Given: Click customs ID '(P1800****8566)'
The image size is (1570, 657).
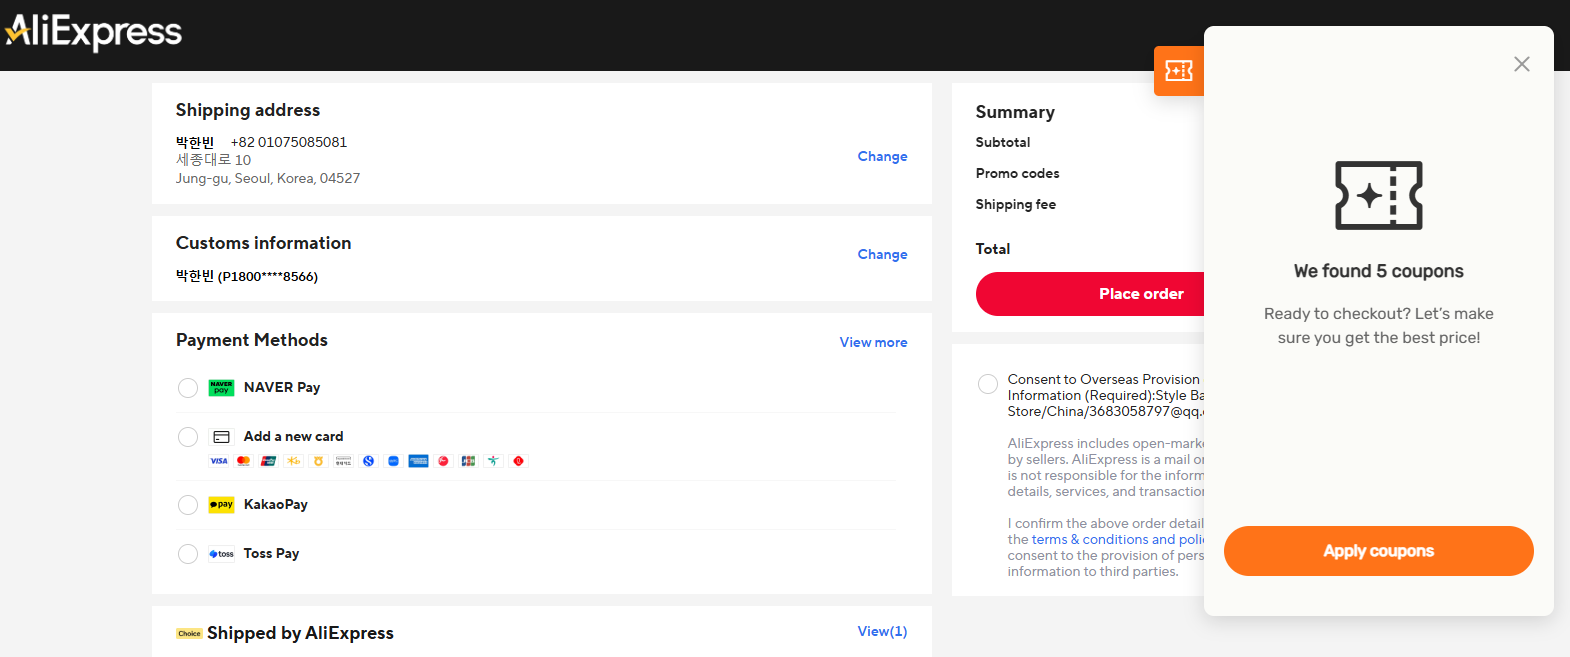Looking at the screenshot, I should [268, 277].
